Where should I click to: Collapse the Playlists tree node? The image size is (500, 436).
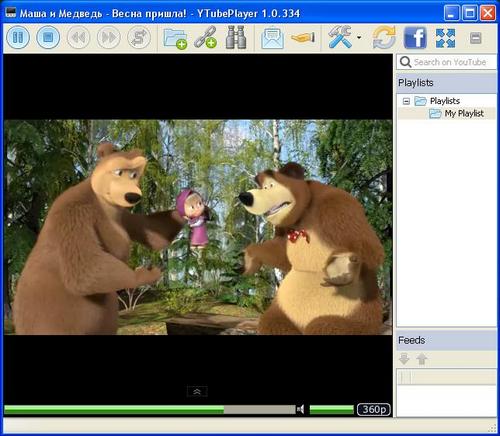point(406,101)
